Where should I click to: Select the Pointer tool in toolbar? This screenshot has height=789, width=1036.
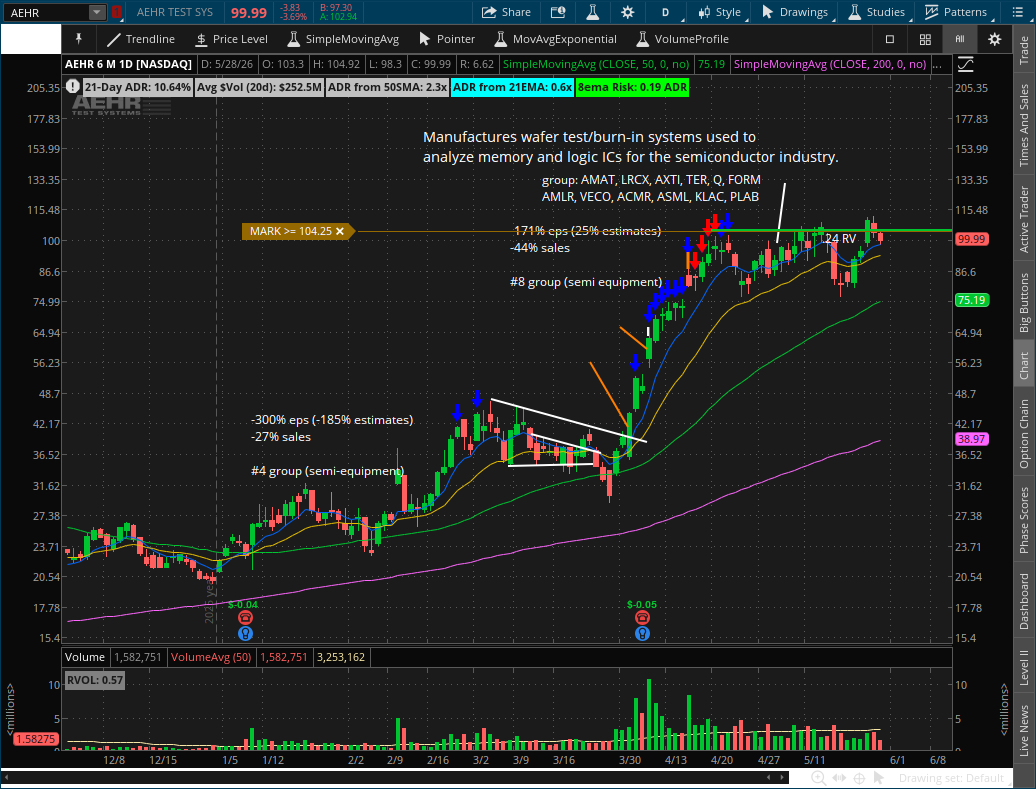point(447,39)
